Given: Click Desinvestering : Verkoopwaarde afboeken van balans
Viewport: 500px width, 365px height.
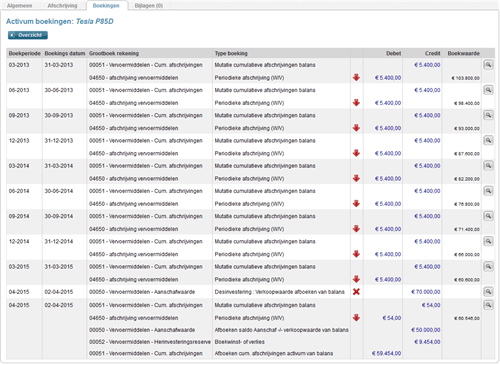Looking at the screenshot, I should [x=279, y=292].
